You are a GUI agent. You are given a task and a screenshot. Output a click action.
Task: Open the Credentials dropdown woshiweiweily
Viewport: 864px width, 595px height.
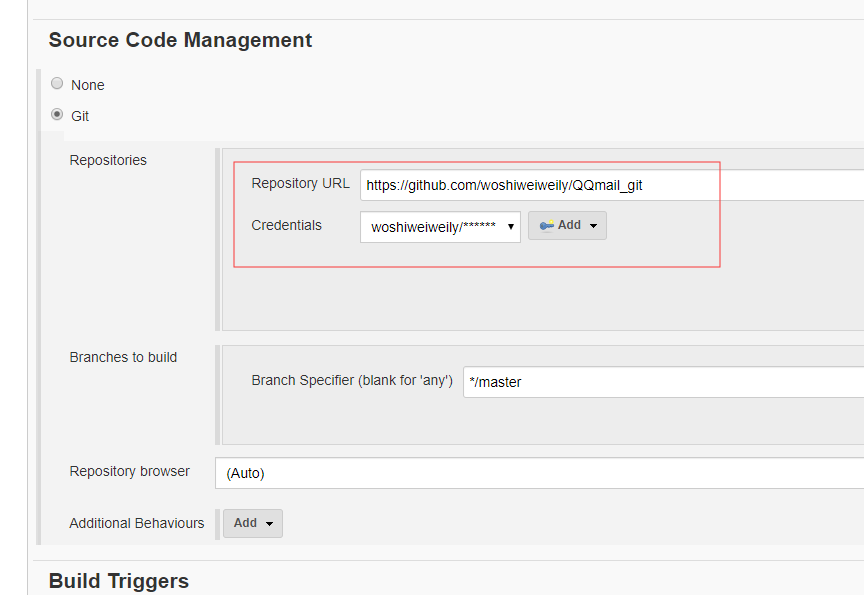[440, 227]
